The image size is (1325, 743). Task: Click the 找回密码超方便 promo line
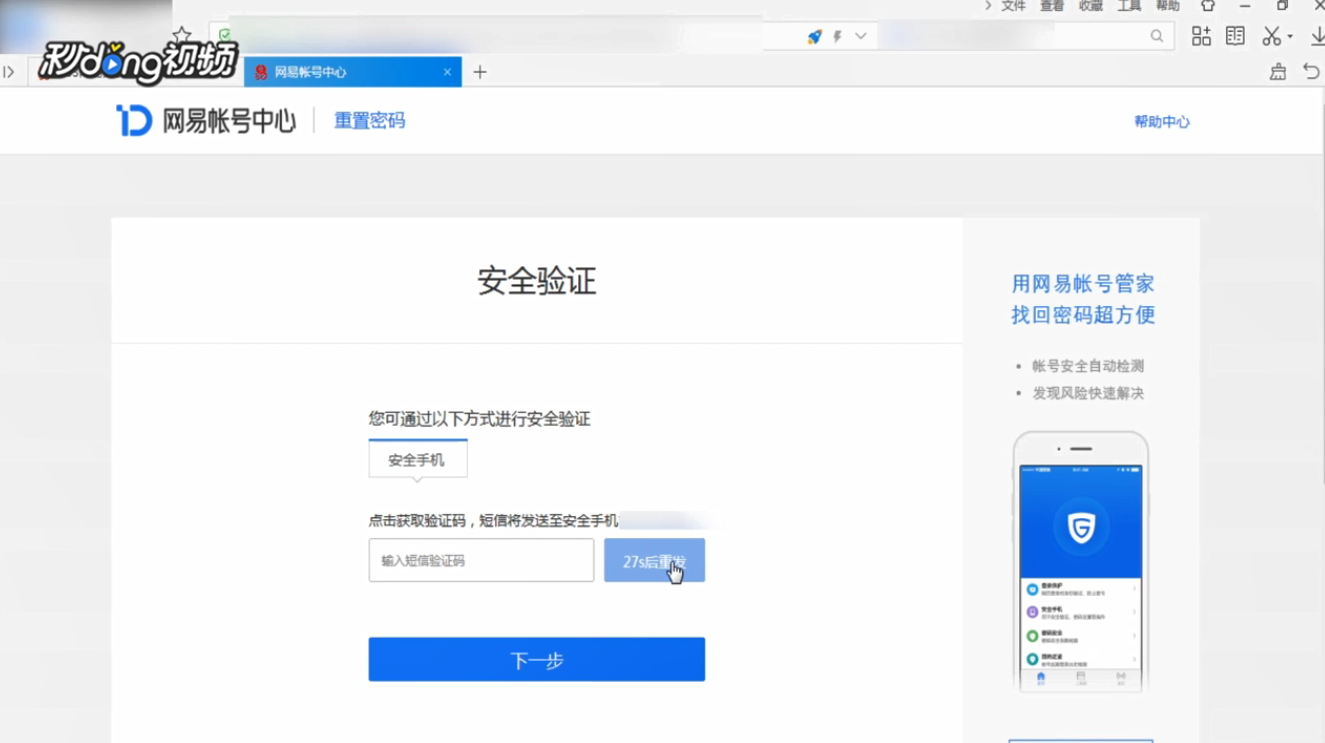point(1083,315)
